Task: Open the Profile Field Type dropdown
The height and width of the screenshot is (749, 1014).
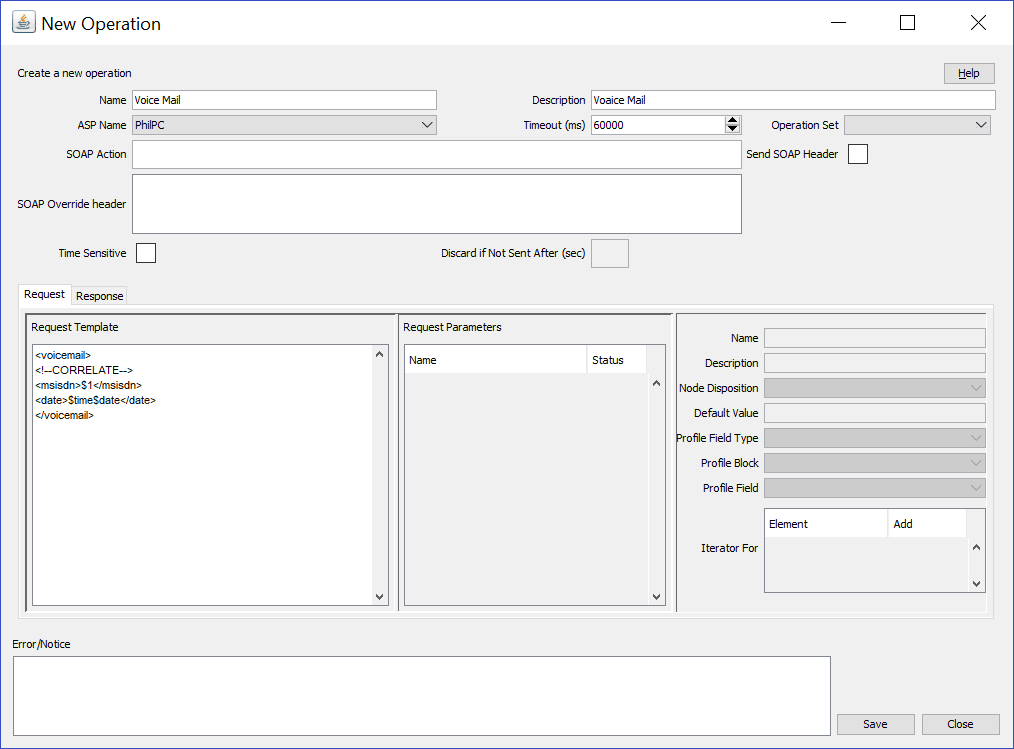Action: point(874,438)
